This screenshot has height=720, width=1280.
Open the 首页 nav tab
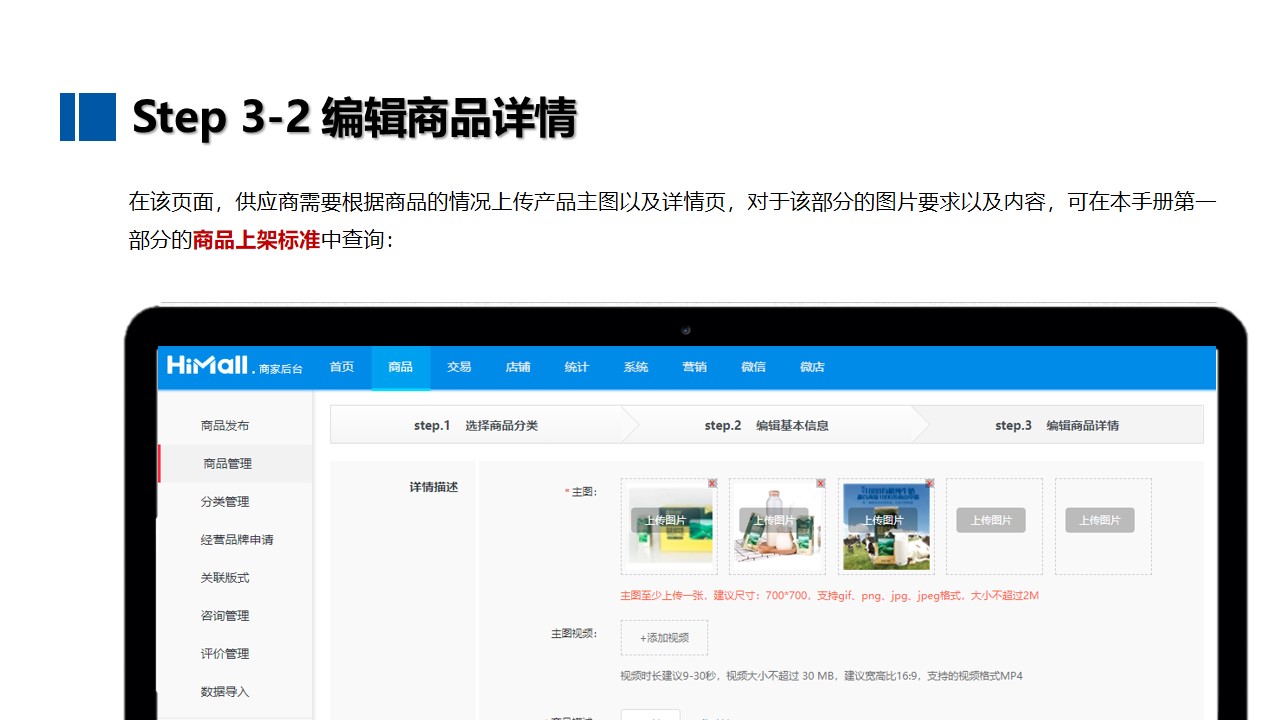pos(342,367)
